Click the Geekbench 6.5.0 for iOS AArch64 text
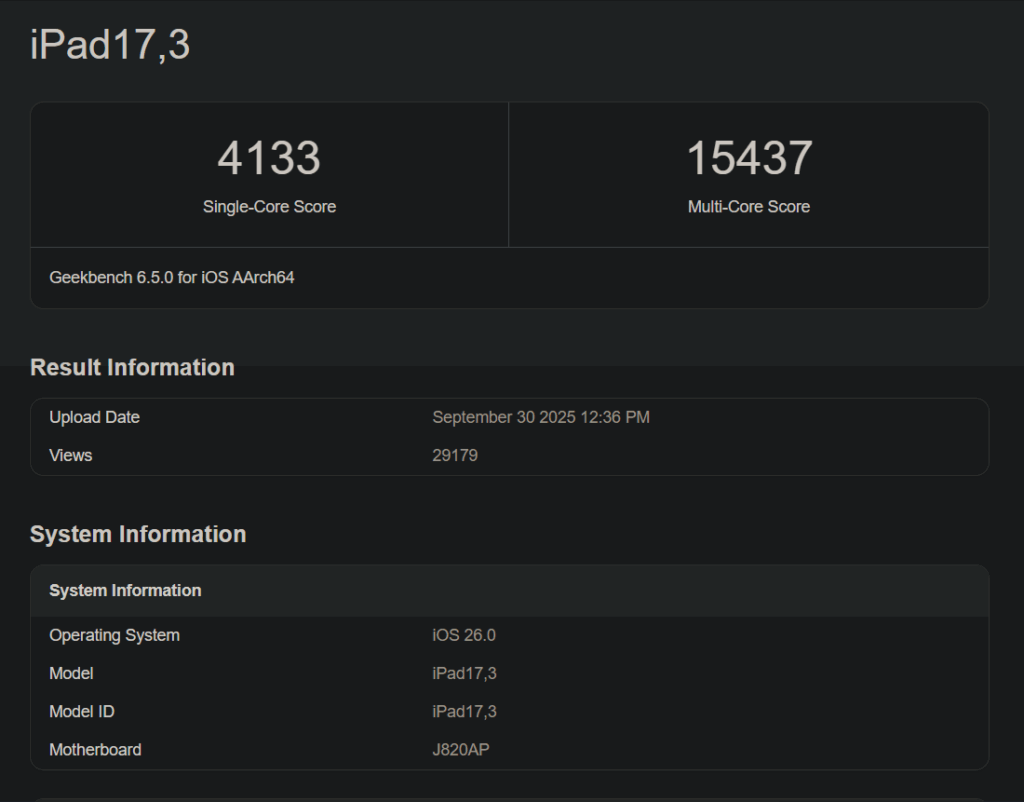 coord(172,277)
